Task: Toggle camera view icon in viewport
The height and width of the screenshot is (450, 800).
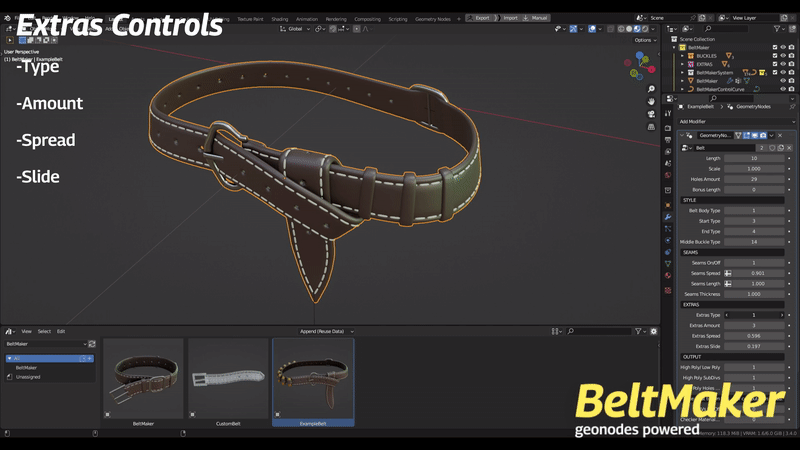Action: 651,114
